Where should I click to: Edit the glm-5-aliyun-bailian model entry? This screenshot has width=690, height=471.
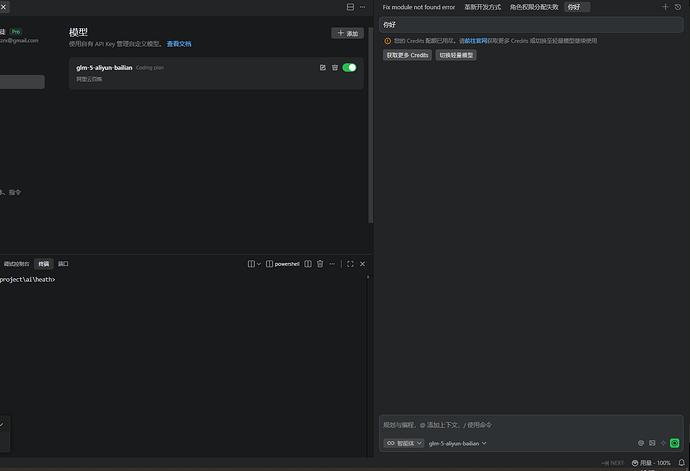pos(322,68)
